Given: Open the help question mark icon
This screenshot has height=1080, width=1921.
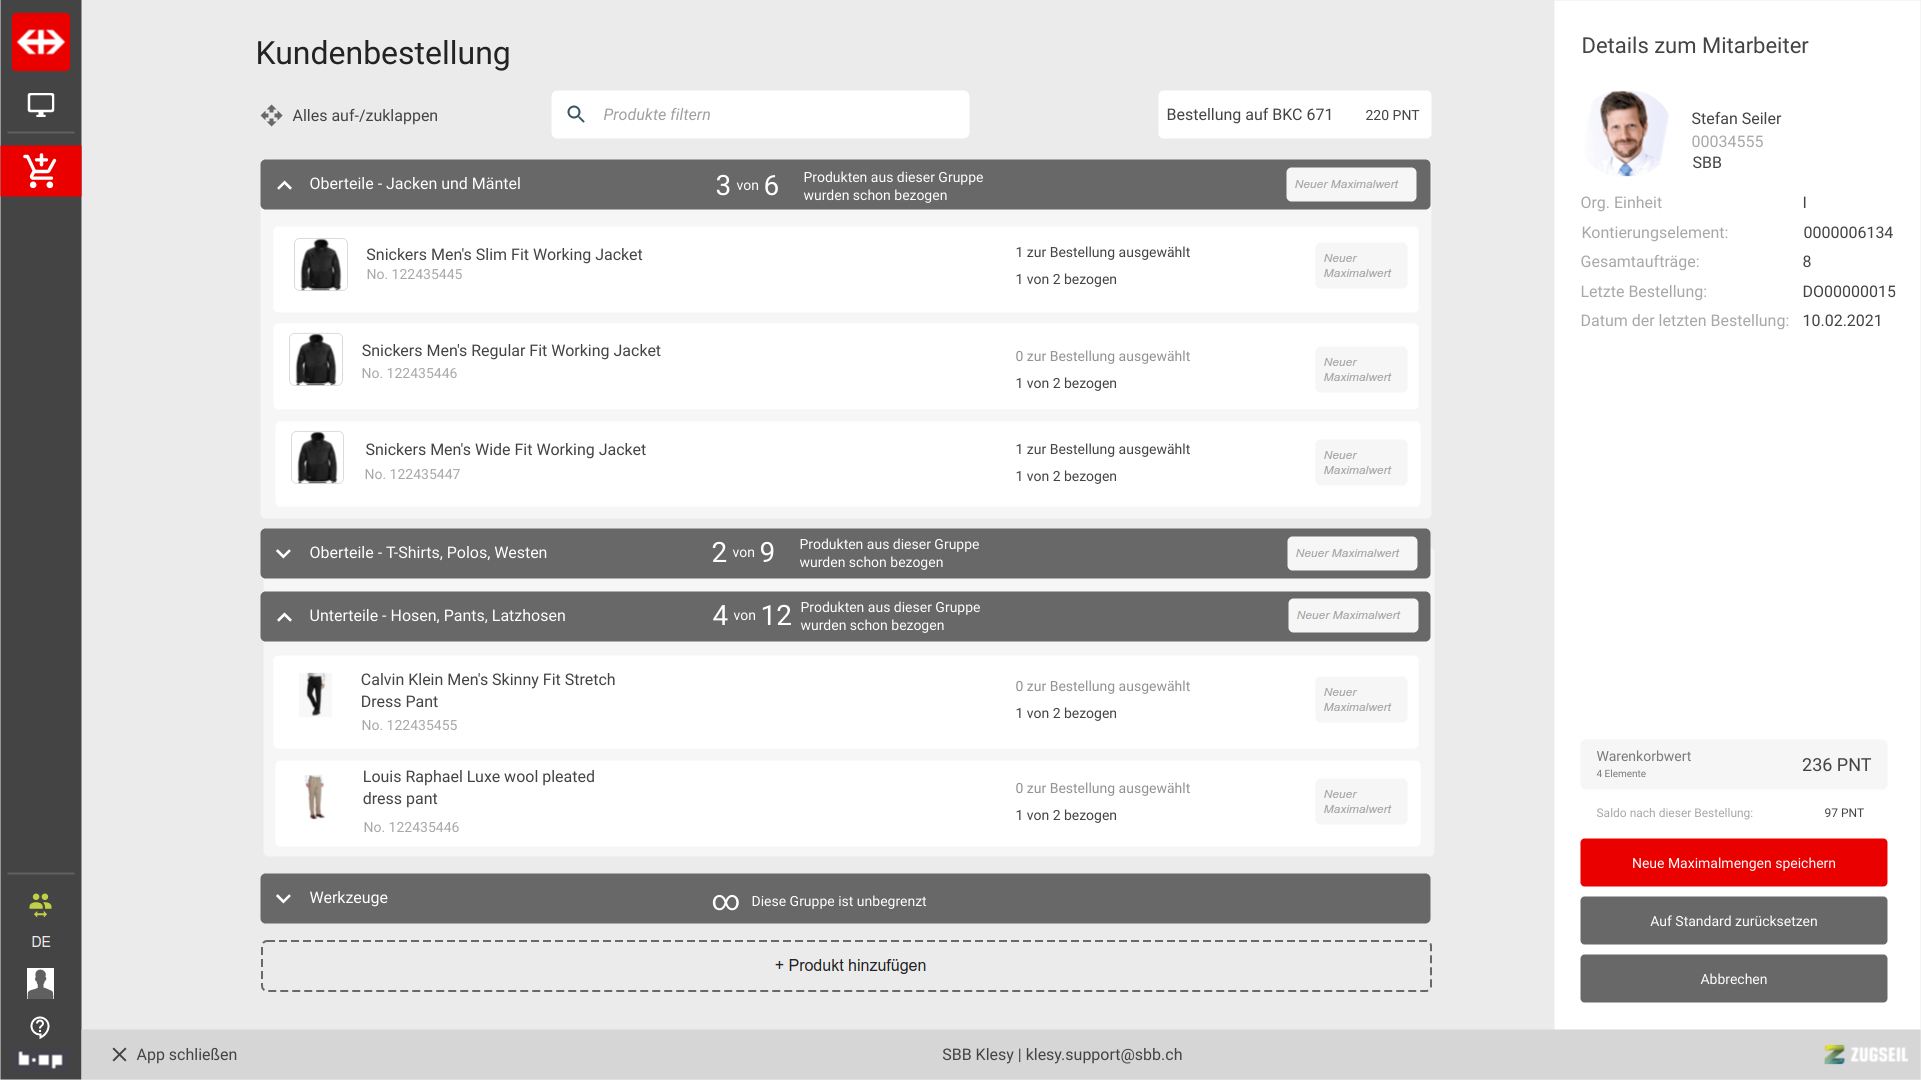Looking at the screenshot, I should 40,1027.
